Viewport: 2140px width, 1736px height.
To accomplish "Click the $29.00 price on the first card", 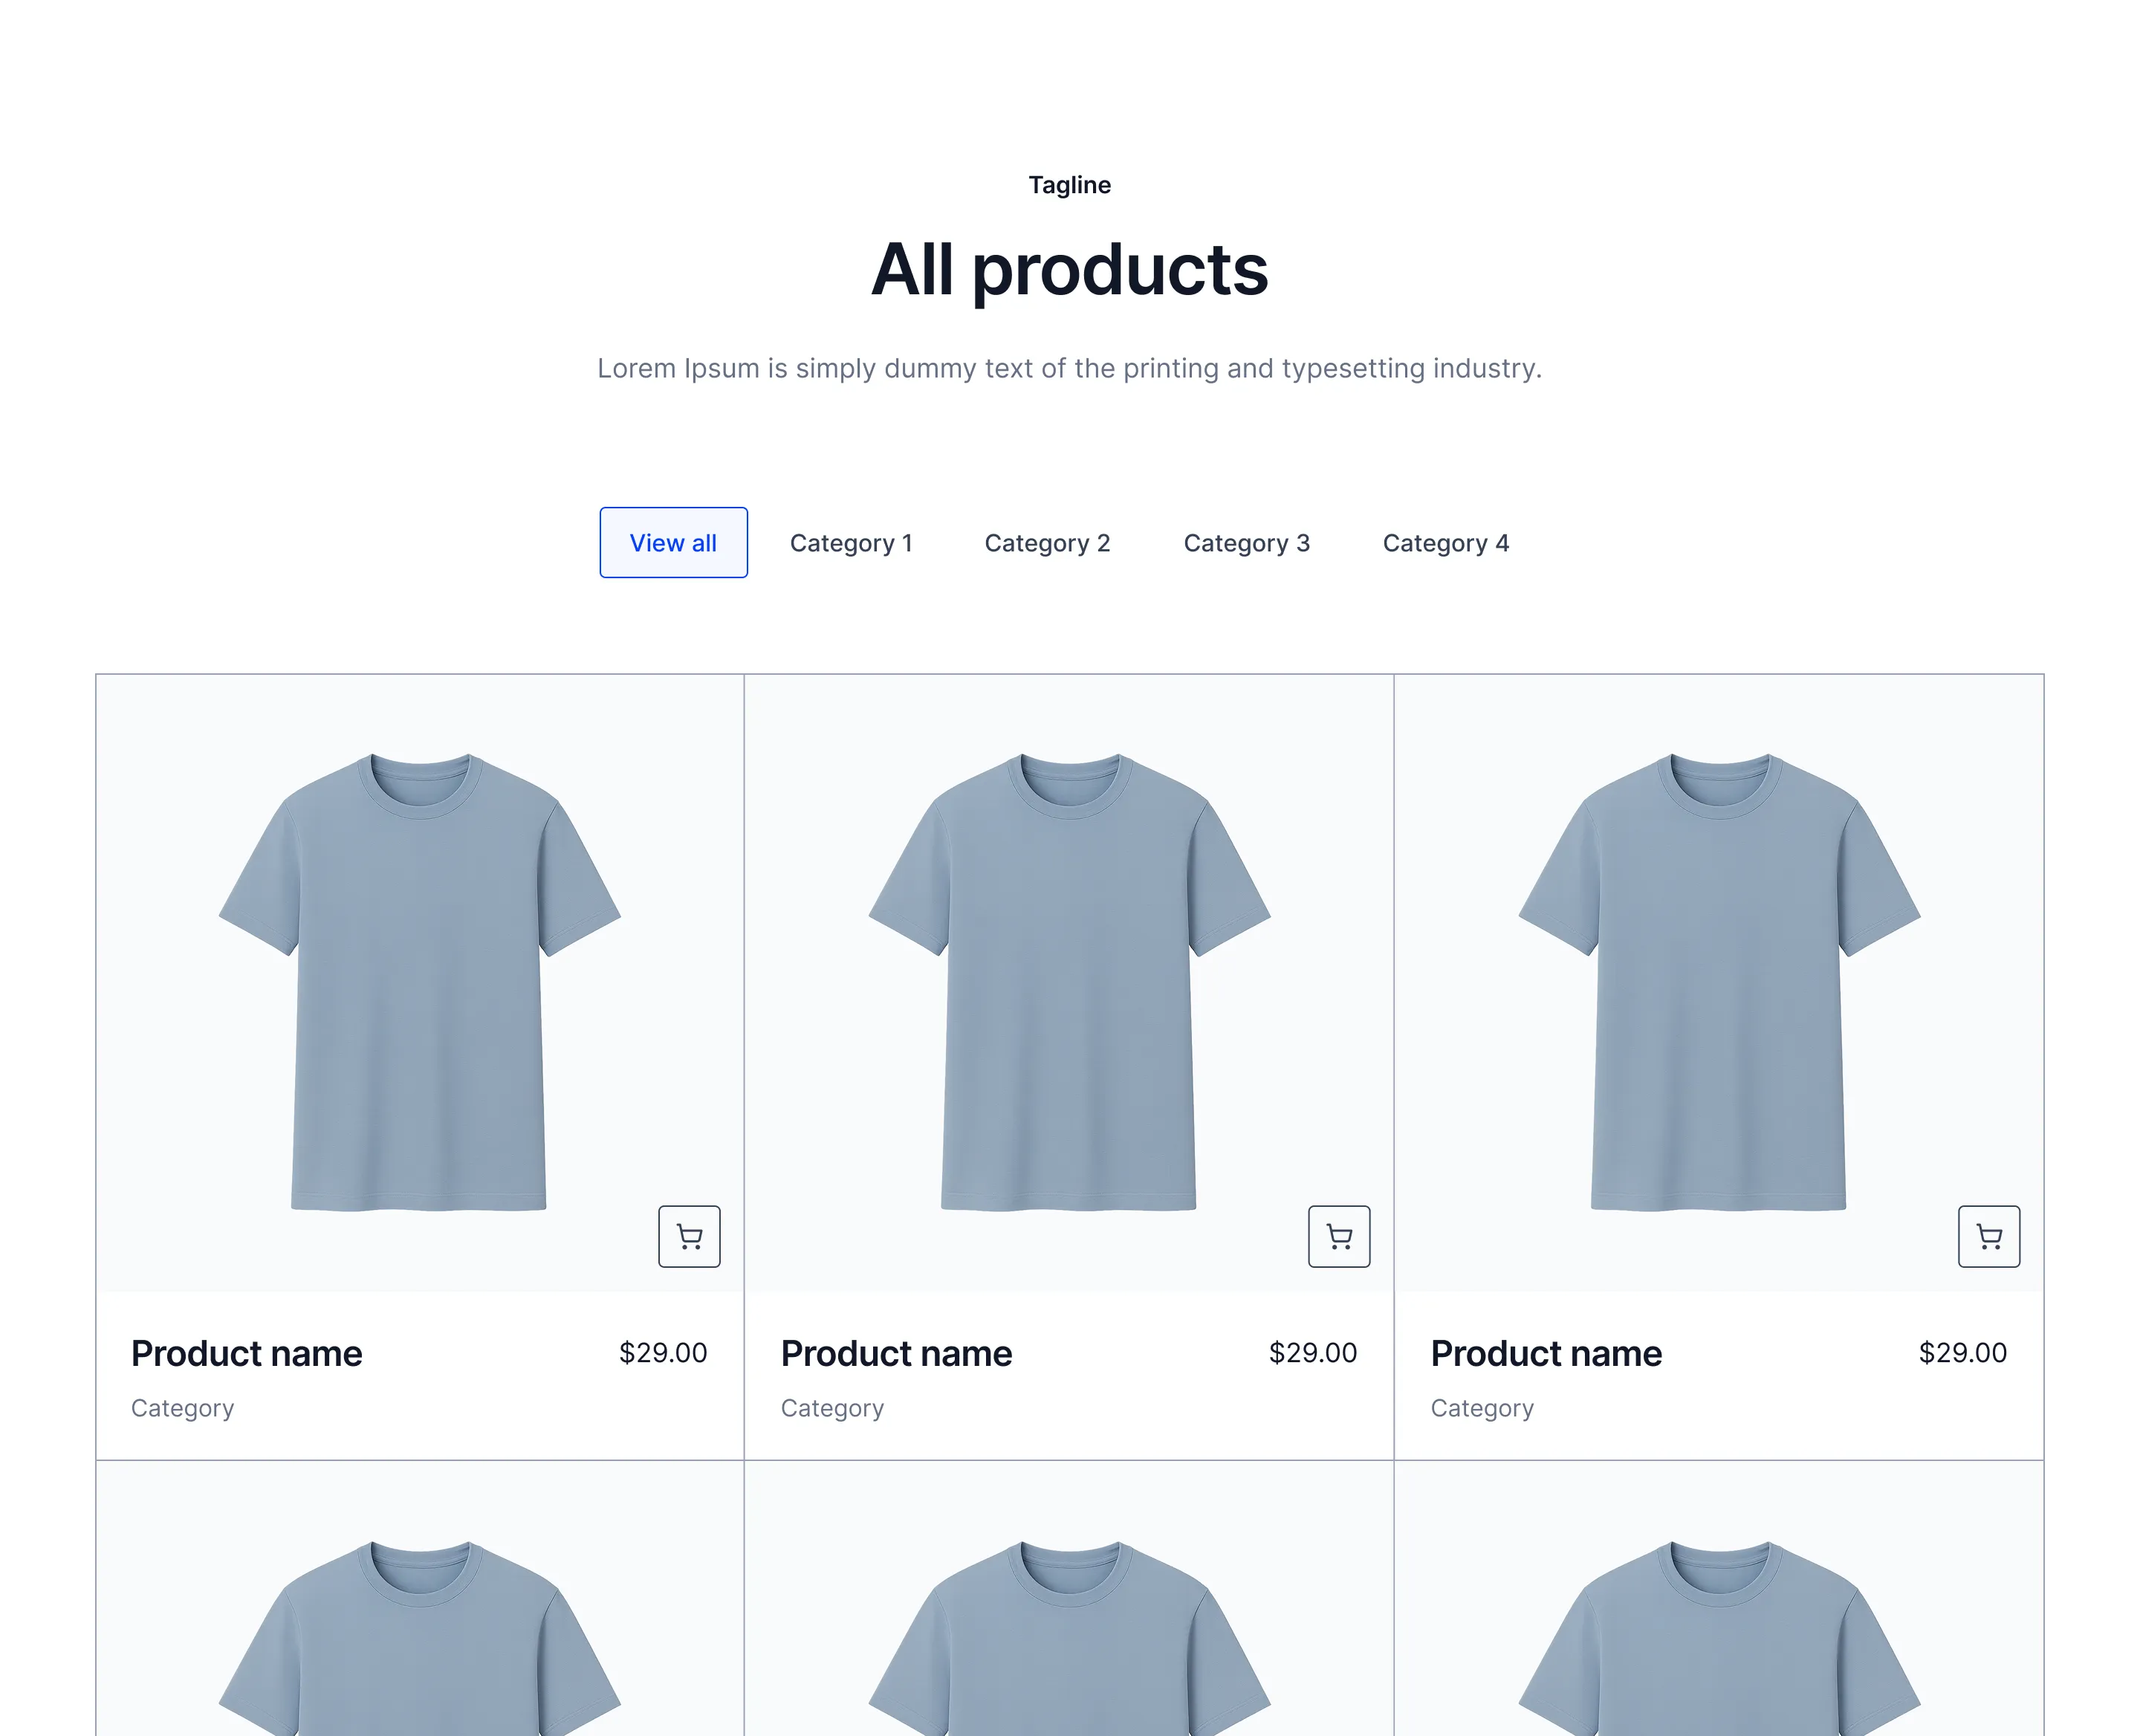I will click(x=663, y=1352).
